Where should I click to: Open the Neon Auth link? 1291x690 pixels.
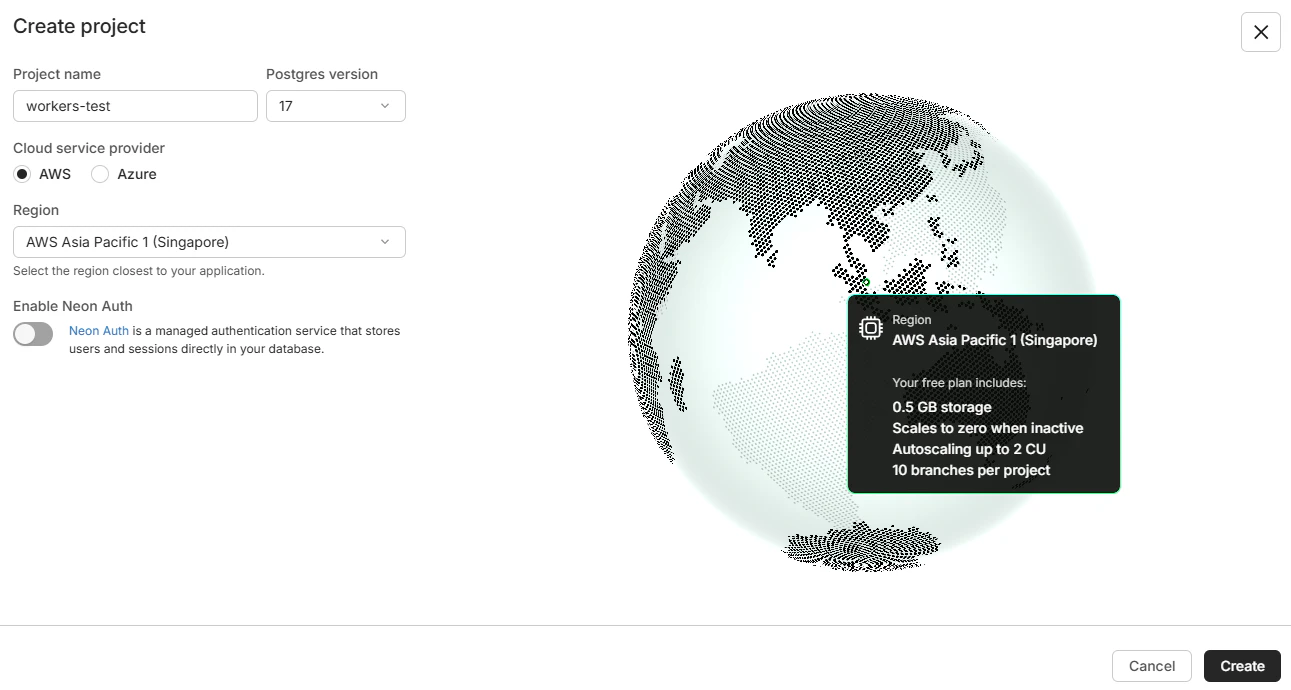click(99, 331)
